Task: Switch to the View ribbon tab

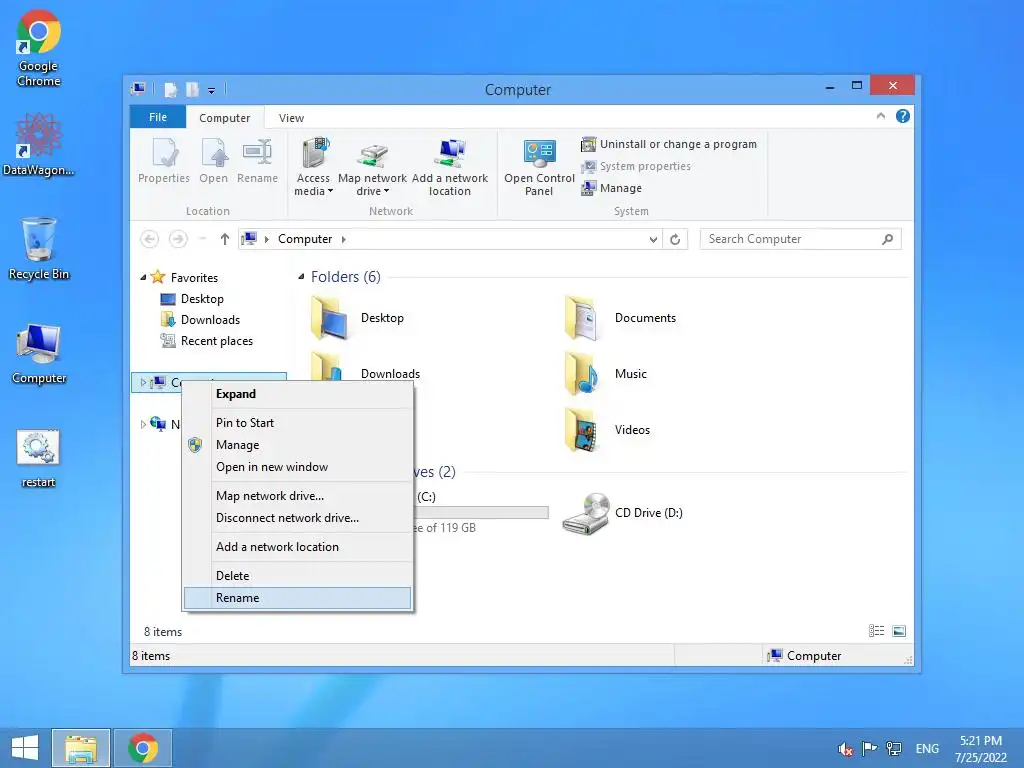Action: pyautogui.click(x=291, y=118)
